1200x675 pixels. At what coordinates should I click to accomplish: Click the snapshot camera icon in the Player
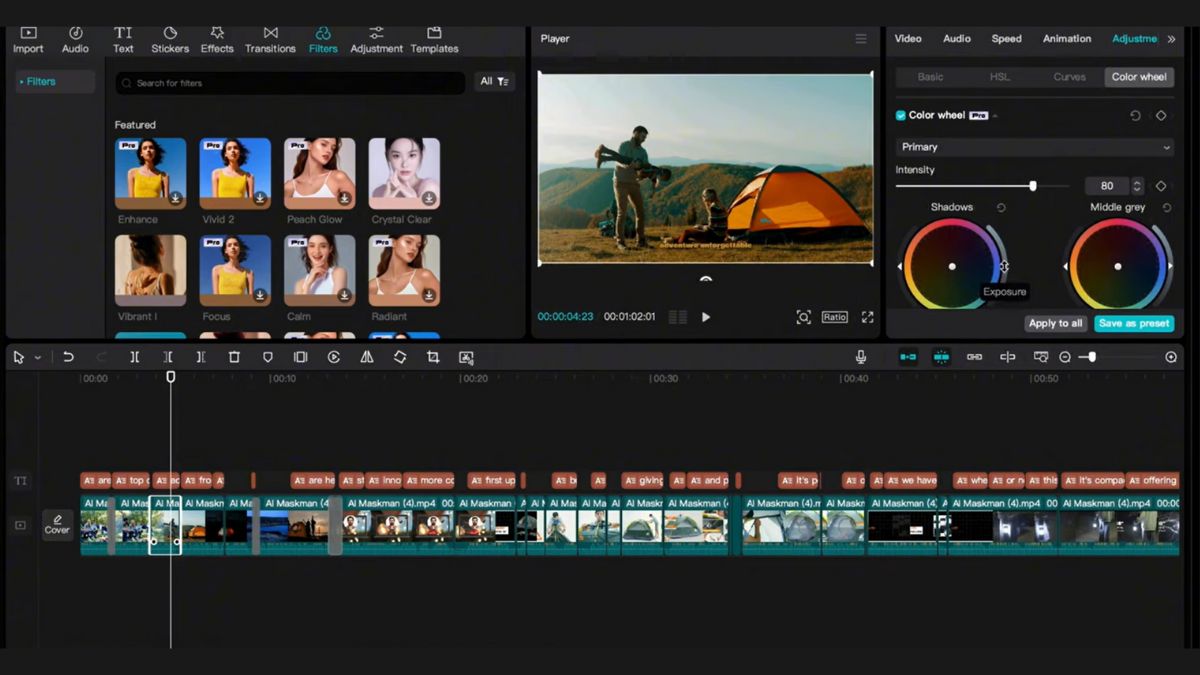(804, 316)
